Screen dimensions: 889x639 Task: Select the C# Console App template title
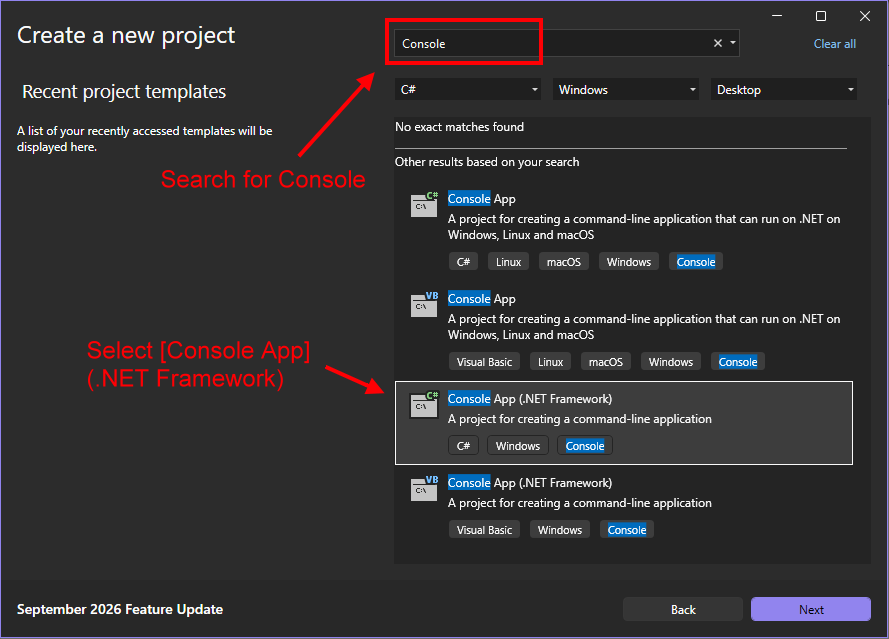tap(481, 199)
